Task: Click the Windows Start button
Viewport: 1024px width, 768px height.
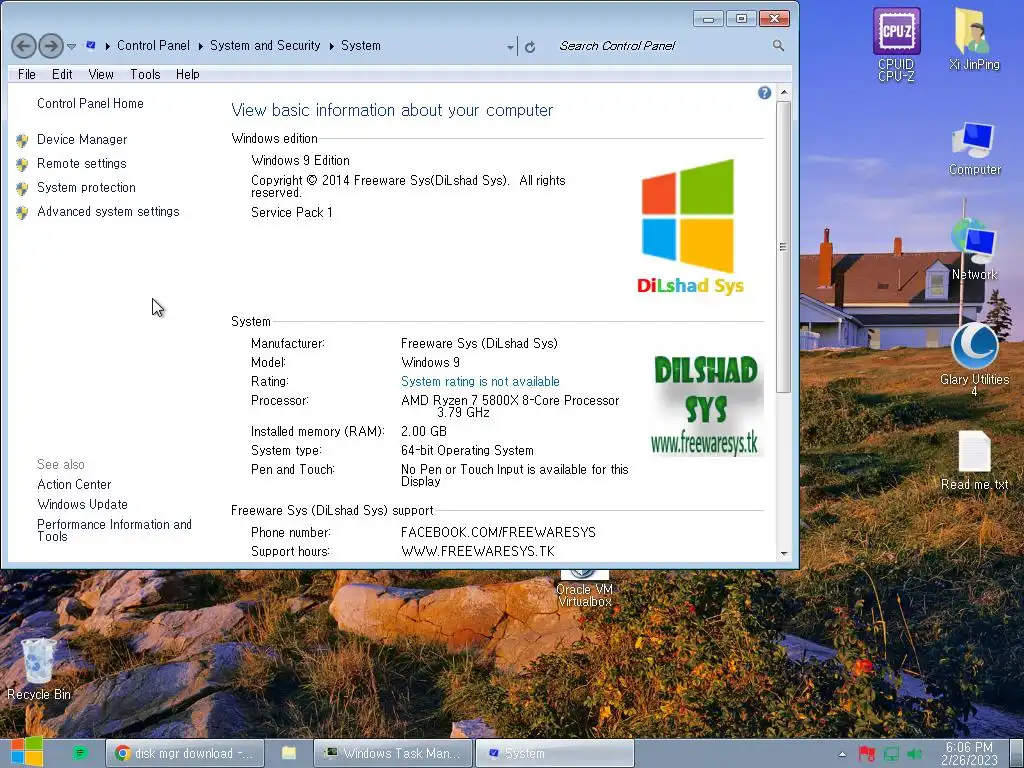Action: pos(27,752)
